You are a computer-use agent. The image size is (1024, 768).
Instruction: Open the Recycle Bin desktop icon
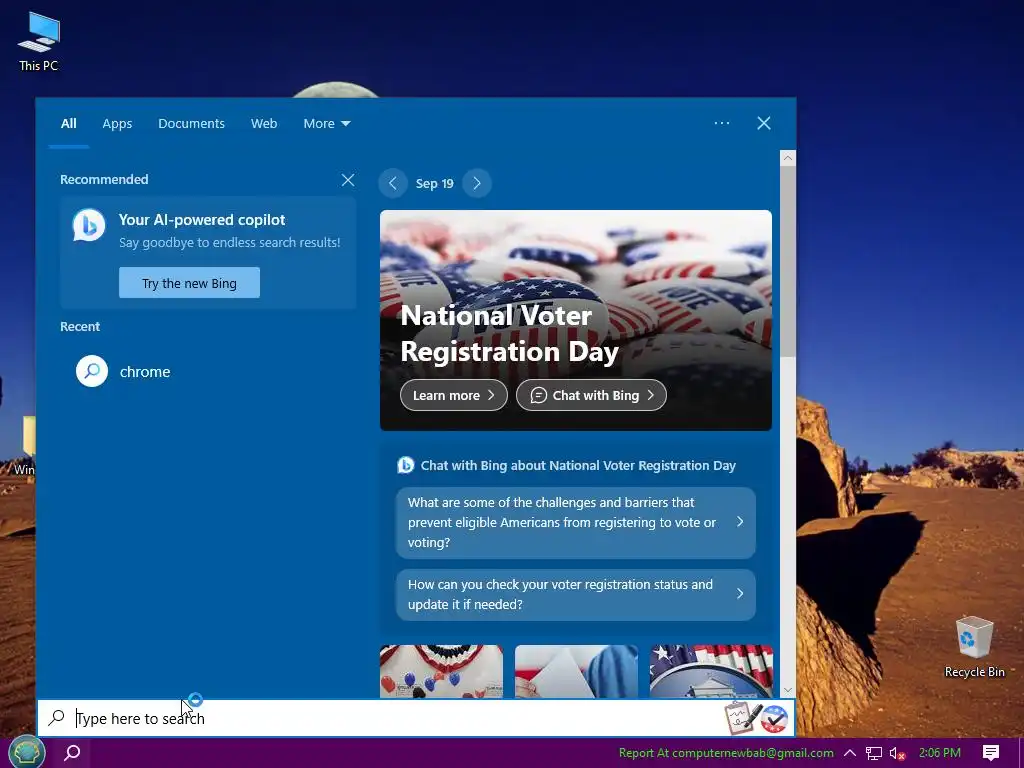tap(974, 647)
